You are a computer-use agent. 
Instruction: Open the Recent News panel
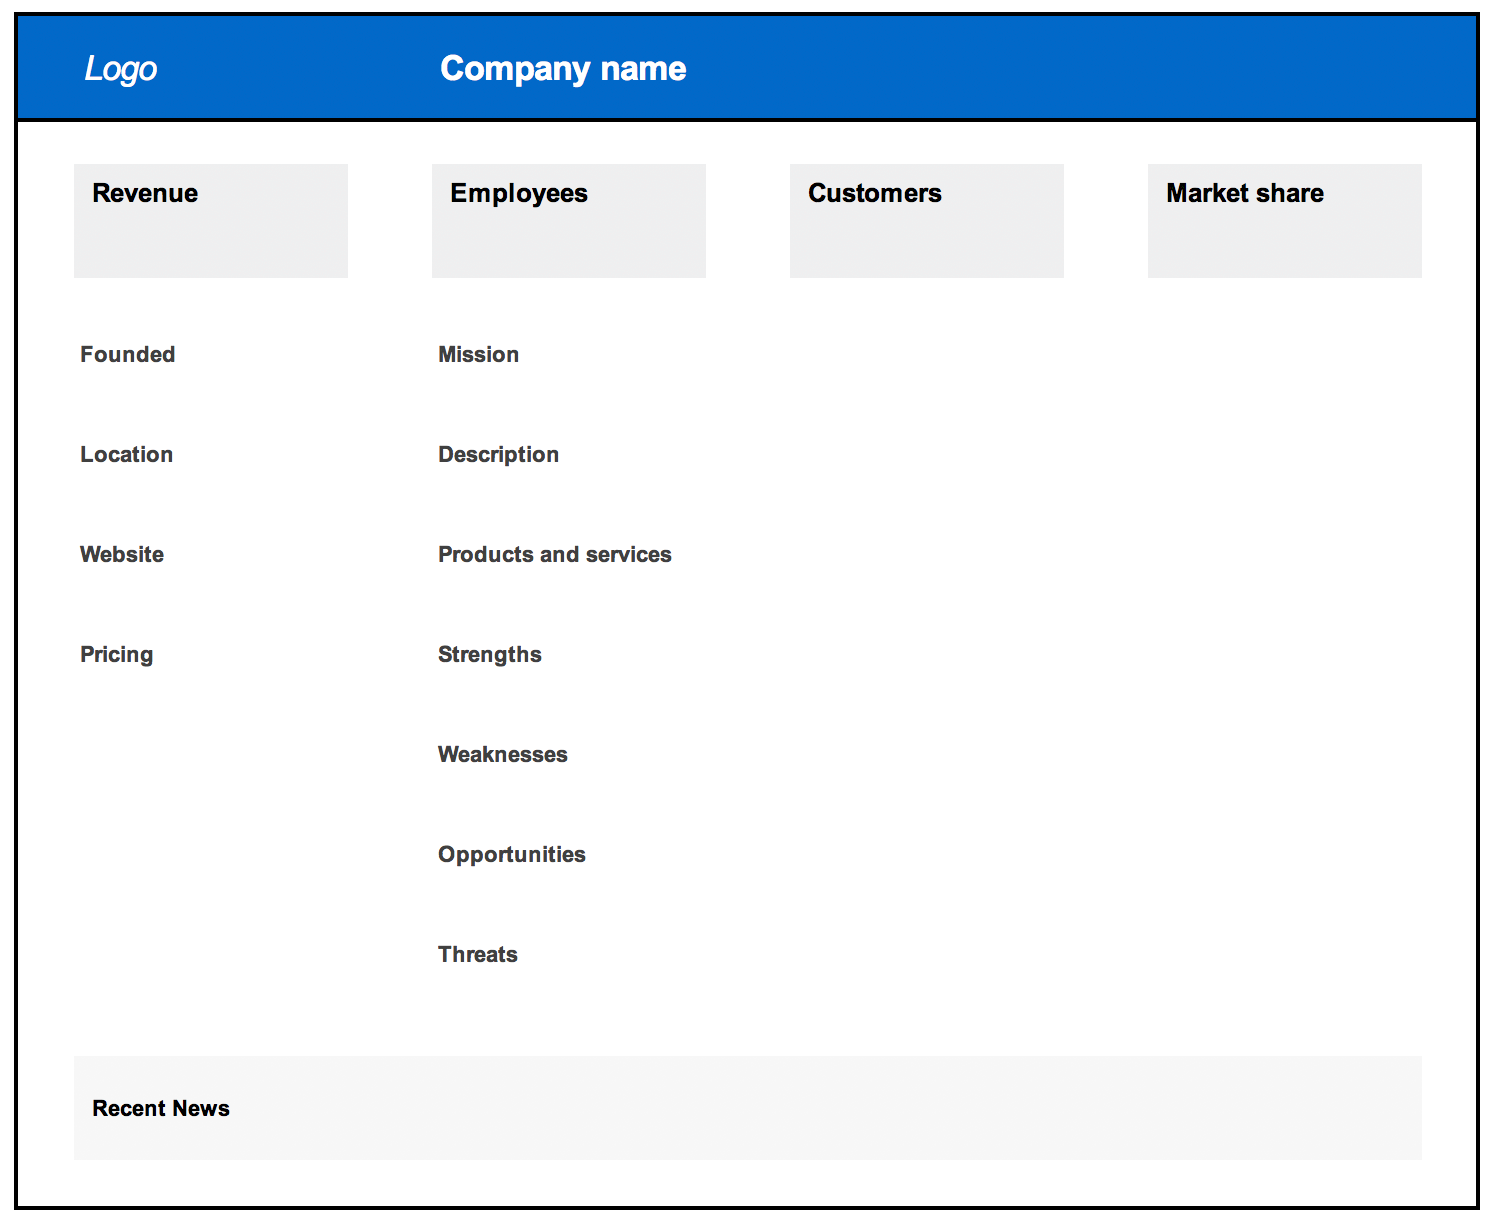746,1108
